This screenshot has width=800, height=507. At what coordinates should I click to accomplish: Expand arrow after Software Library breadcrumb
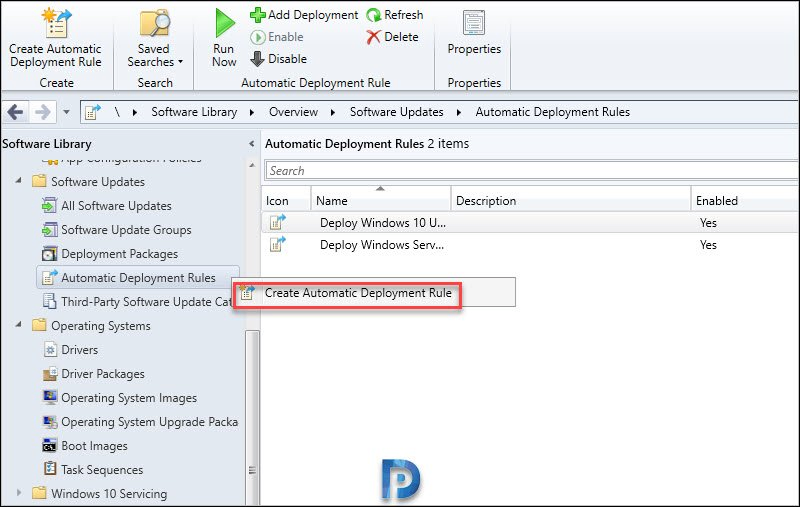252,112
